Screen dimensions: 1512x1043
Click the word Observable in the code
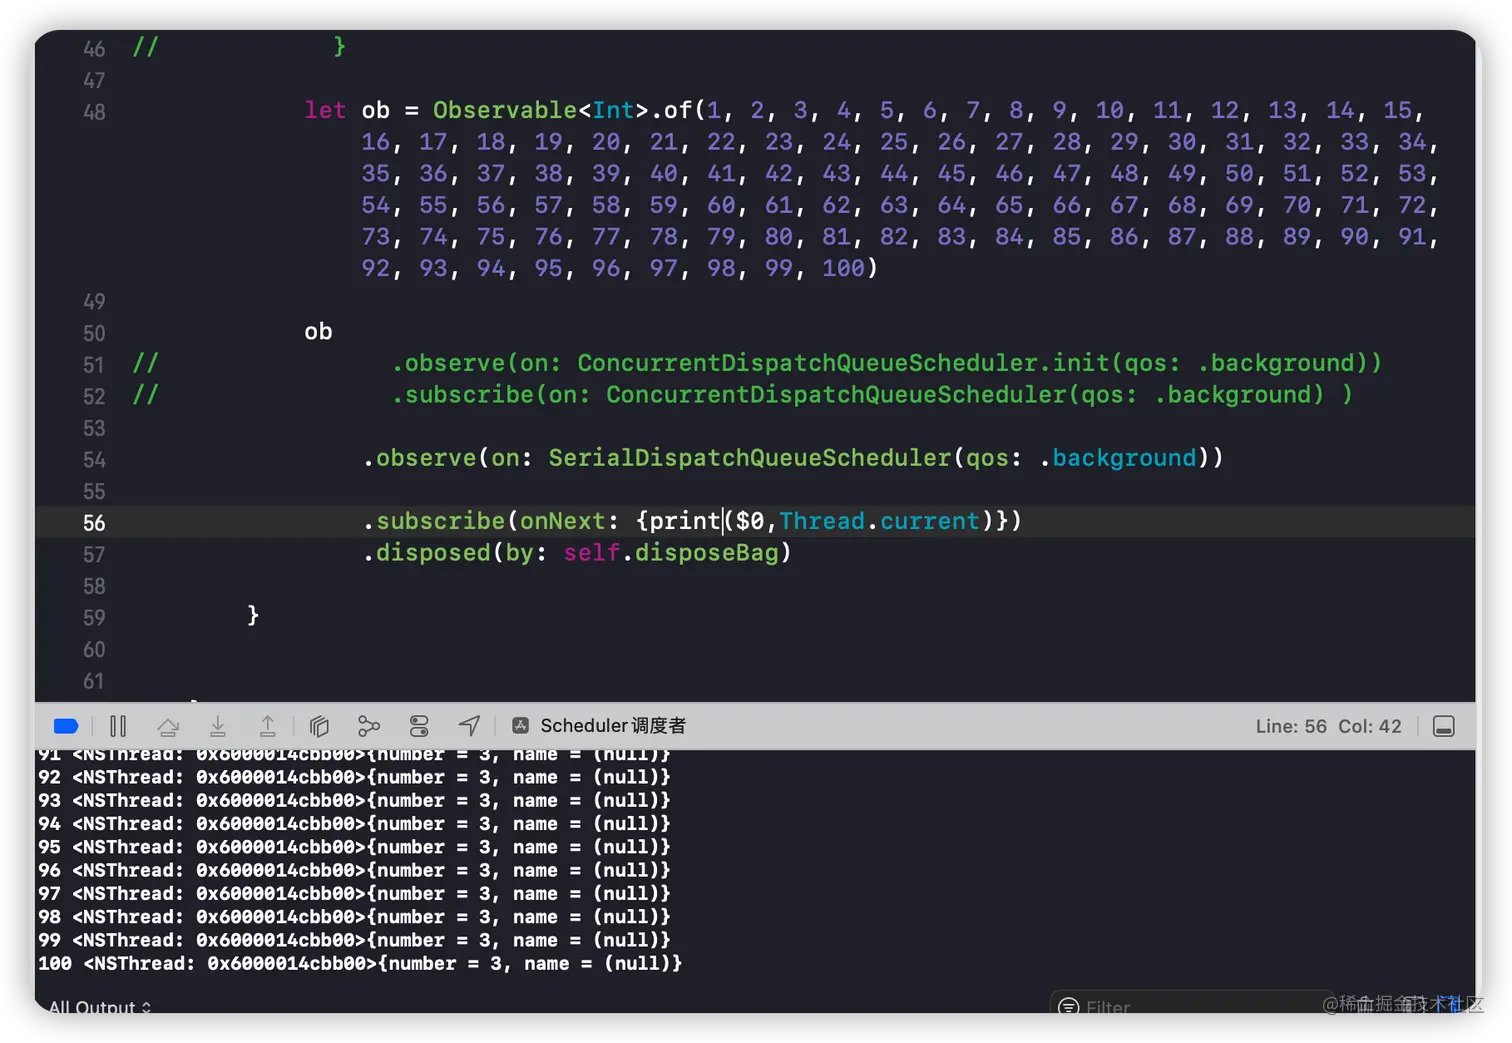[x=505, y=110]
